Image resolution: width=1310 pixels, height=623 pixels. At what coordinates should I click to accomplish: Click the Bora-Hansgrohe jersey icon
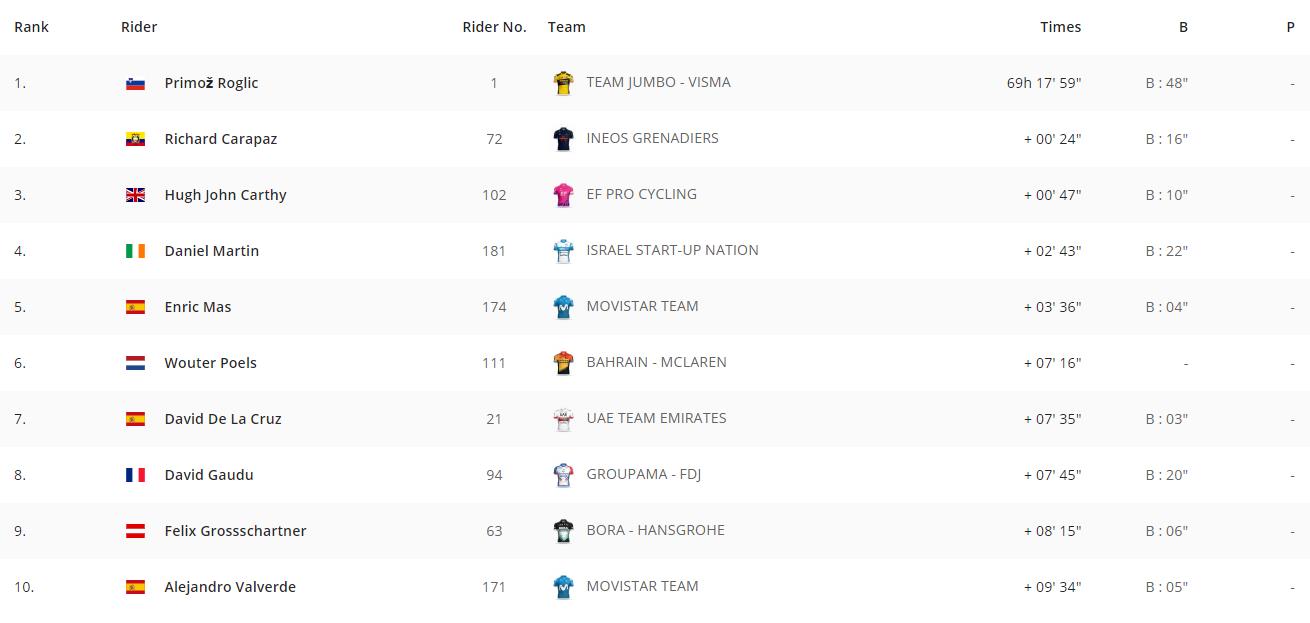pyautogui.click(x=563, y=531)
